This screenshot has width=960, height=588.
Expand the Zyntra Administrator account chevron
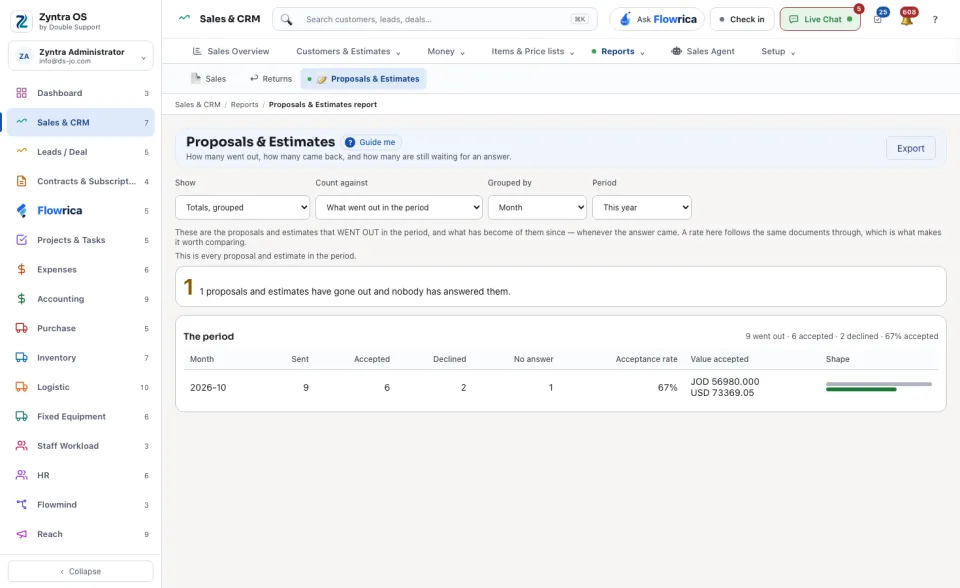click(x=143, y=58)
